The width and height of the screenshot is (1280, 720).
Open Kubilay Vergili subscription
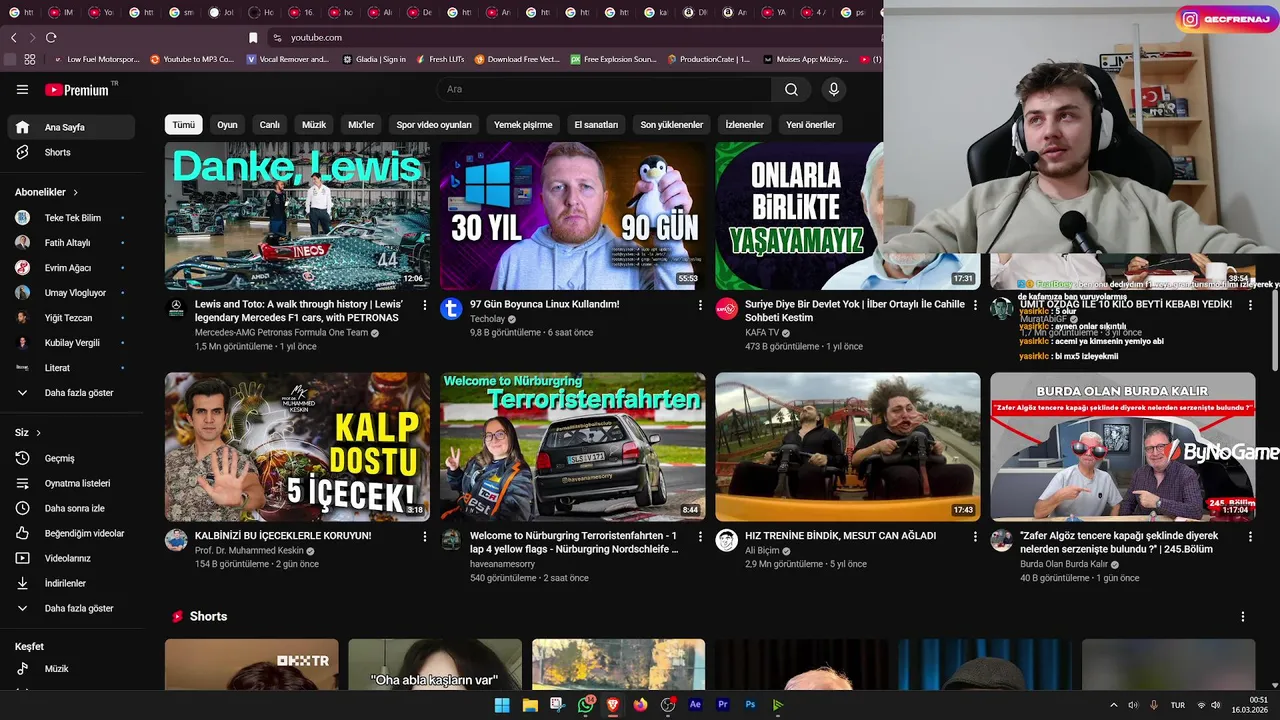71,342
